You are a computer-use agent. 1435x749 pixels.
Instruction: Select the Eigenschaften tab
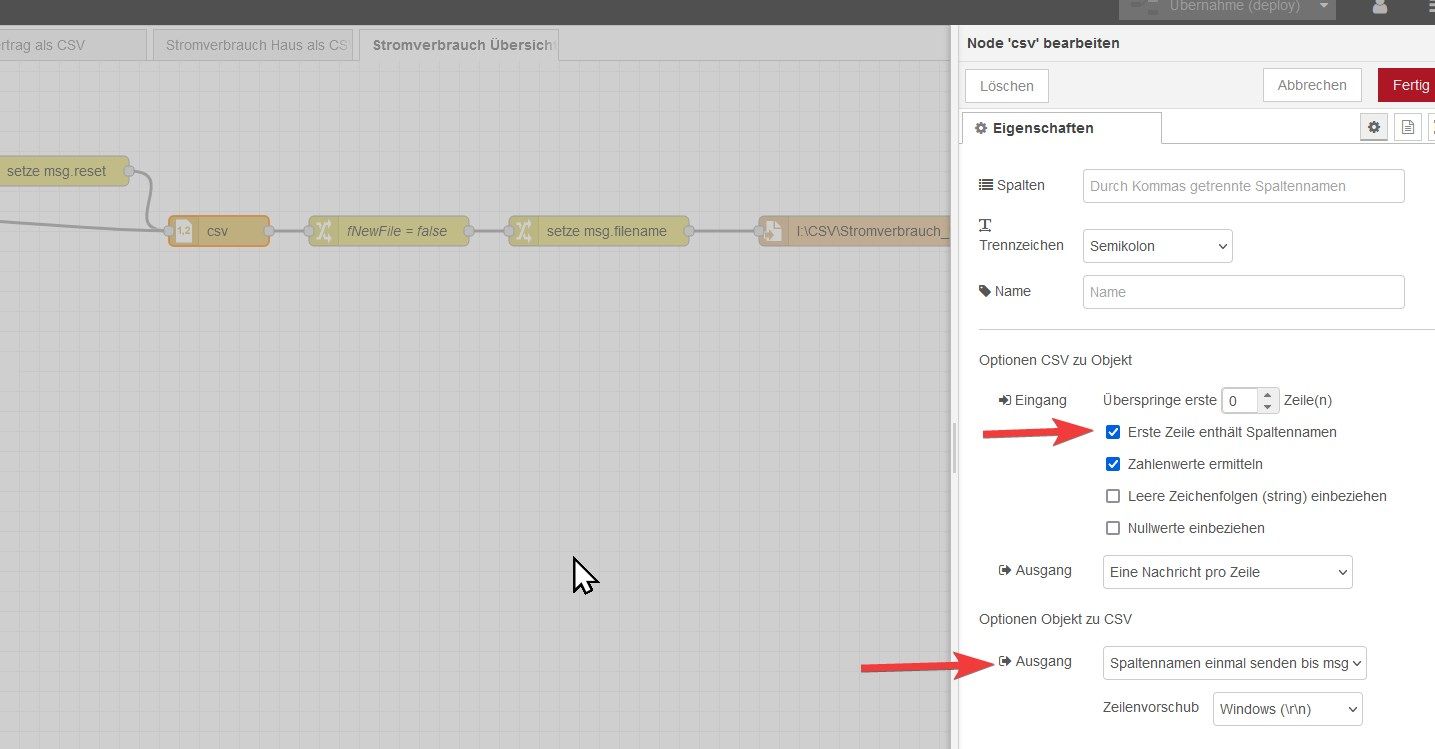(x=1062, y=128)
